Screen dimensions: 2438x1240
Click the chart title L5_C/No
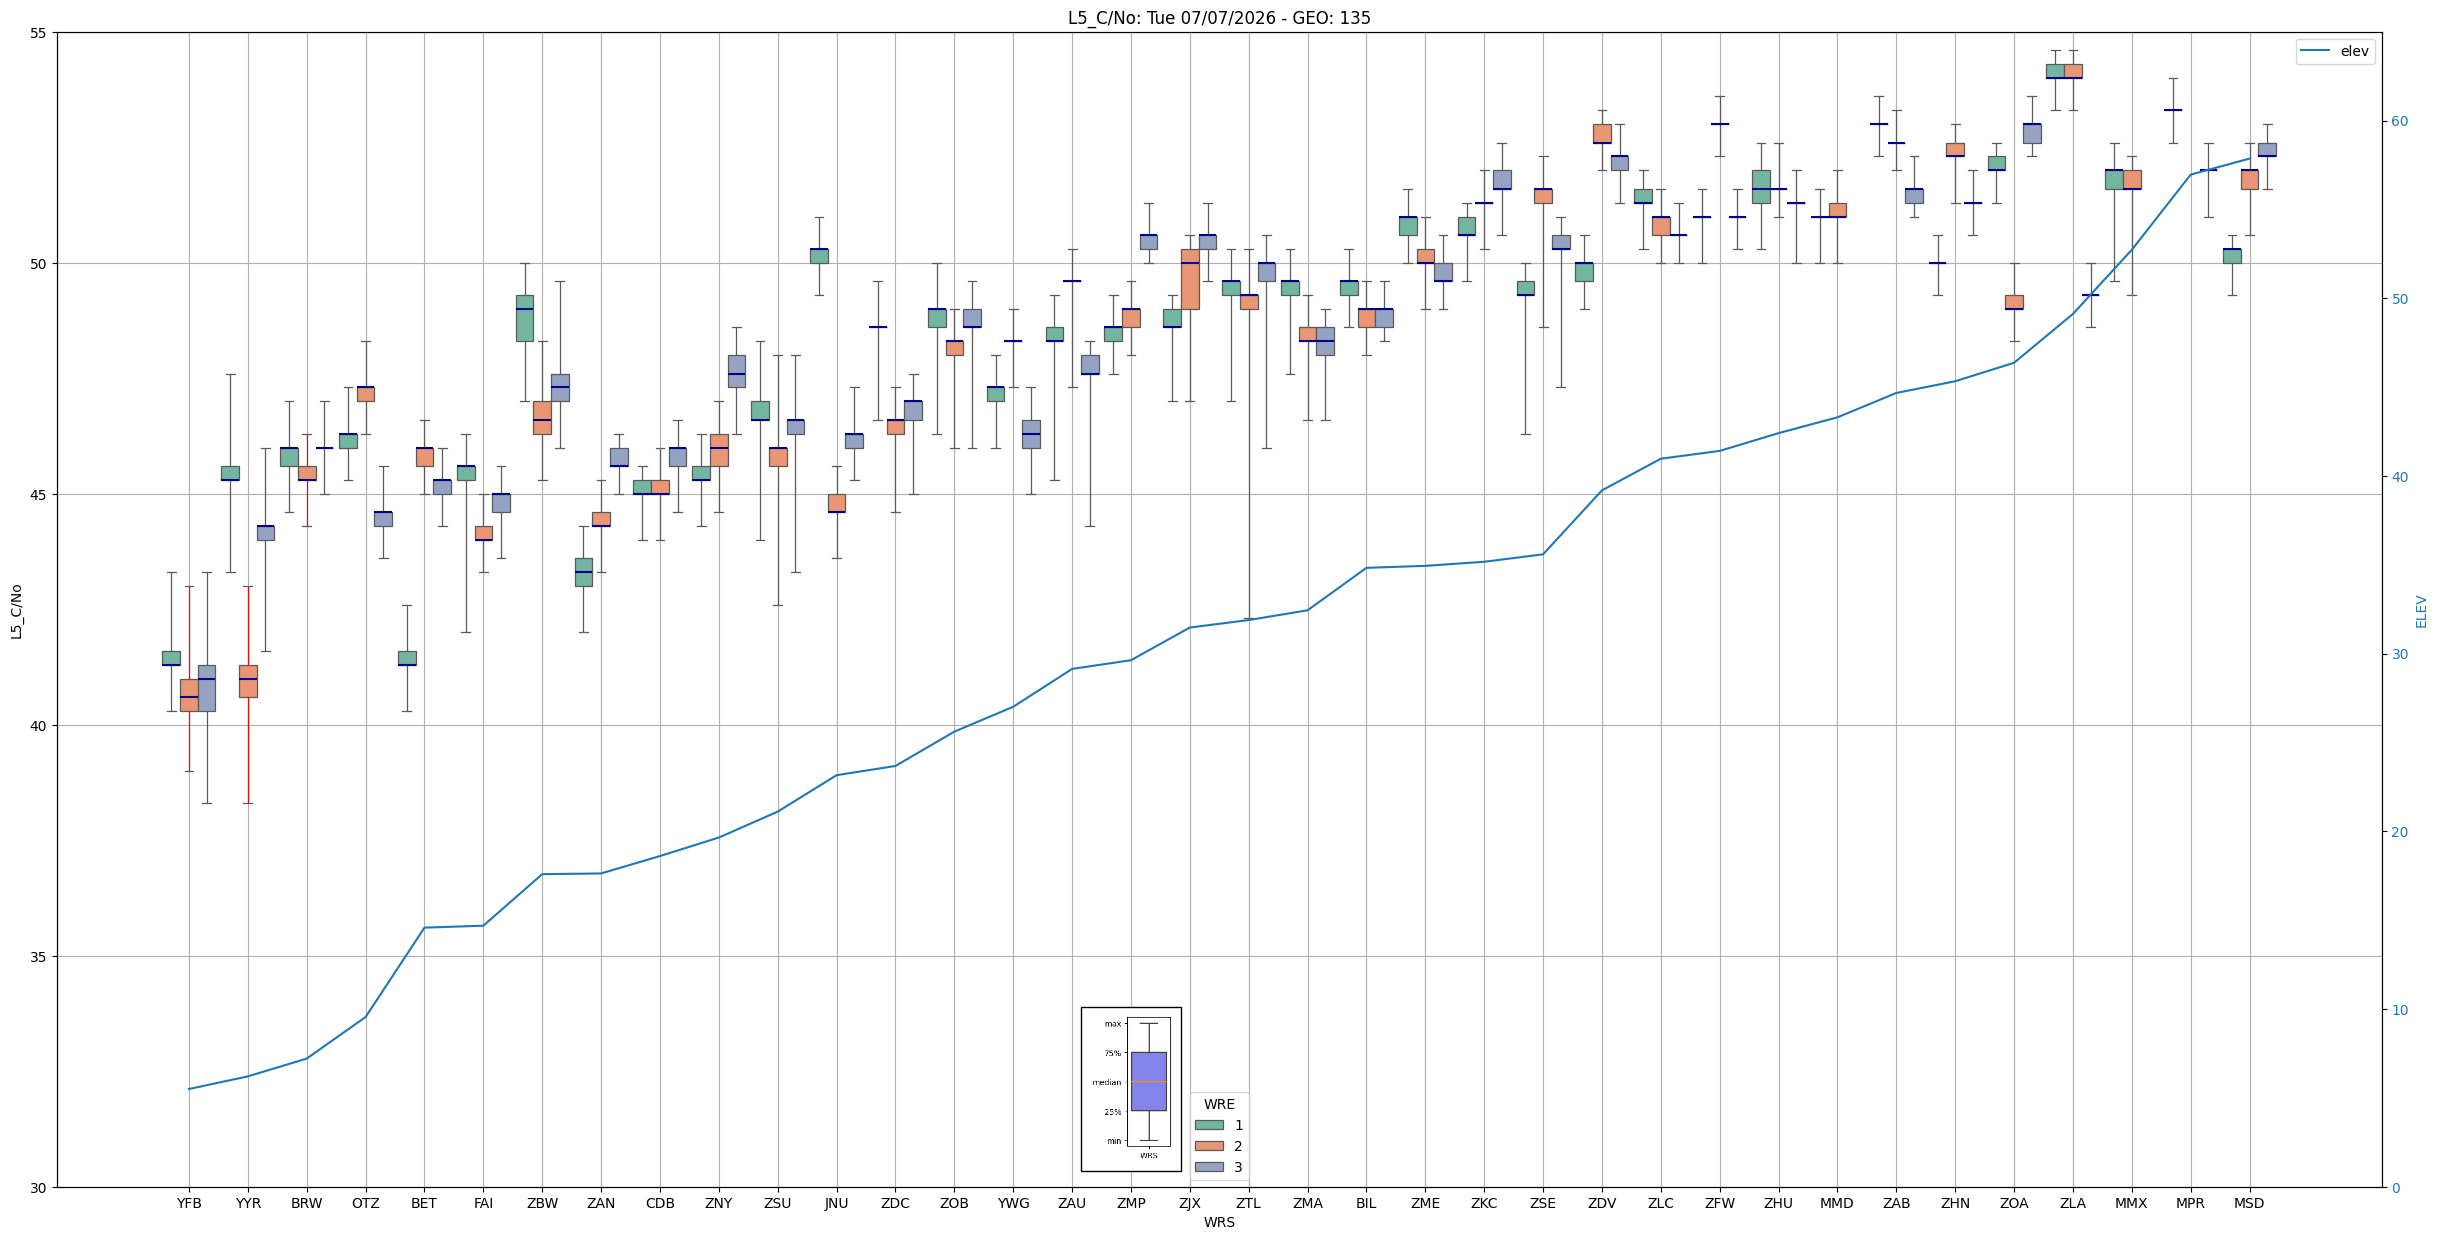tap(1219, 18)
